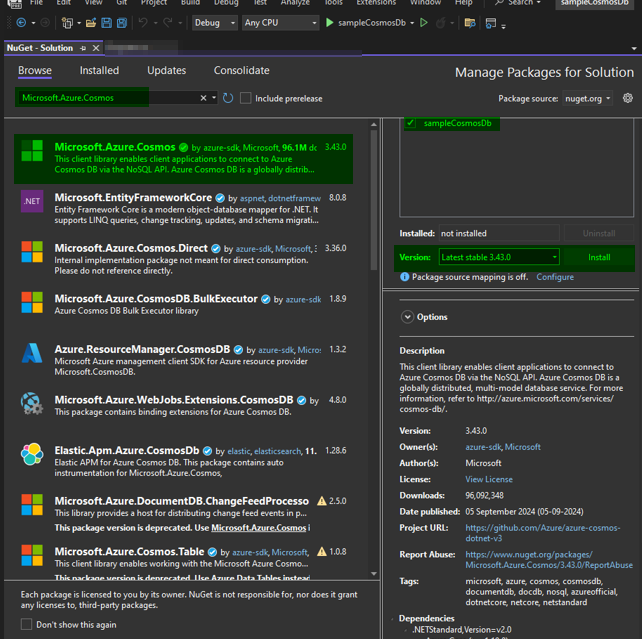Open the Any CPU platform dropdown
This screenshot has height=639, width=642.
[x=280, y=23]
